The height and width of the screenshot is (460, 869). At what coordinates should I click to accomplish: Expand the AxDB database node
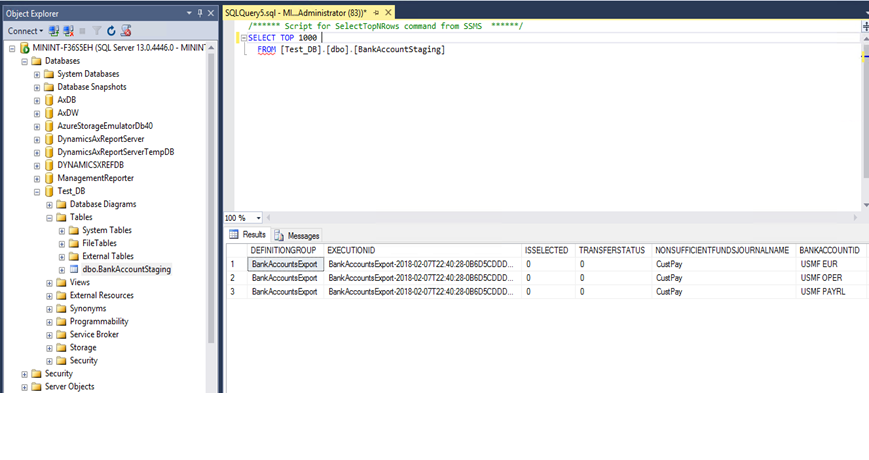tap(37, 100)
